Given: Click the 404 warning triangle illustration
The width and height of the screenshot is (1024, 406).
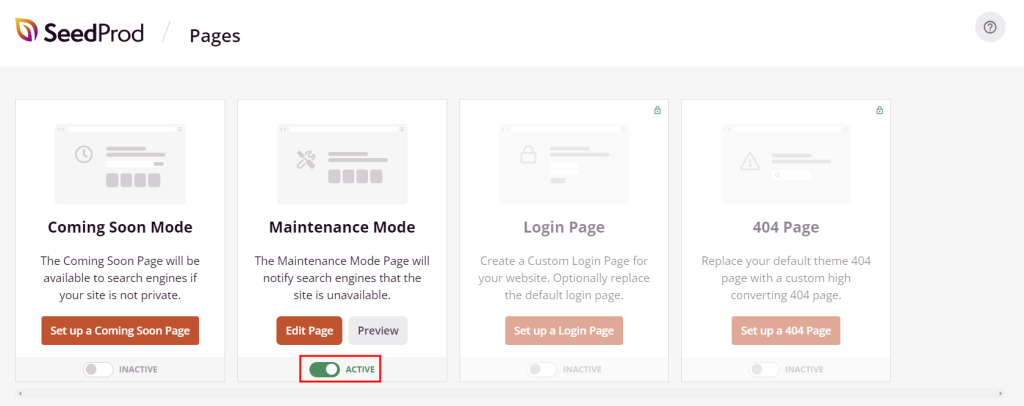Looking at the screenshot, I should [749, 159].
